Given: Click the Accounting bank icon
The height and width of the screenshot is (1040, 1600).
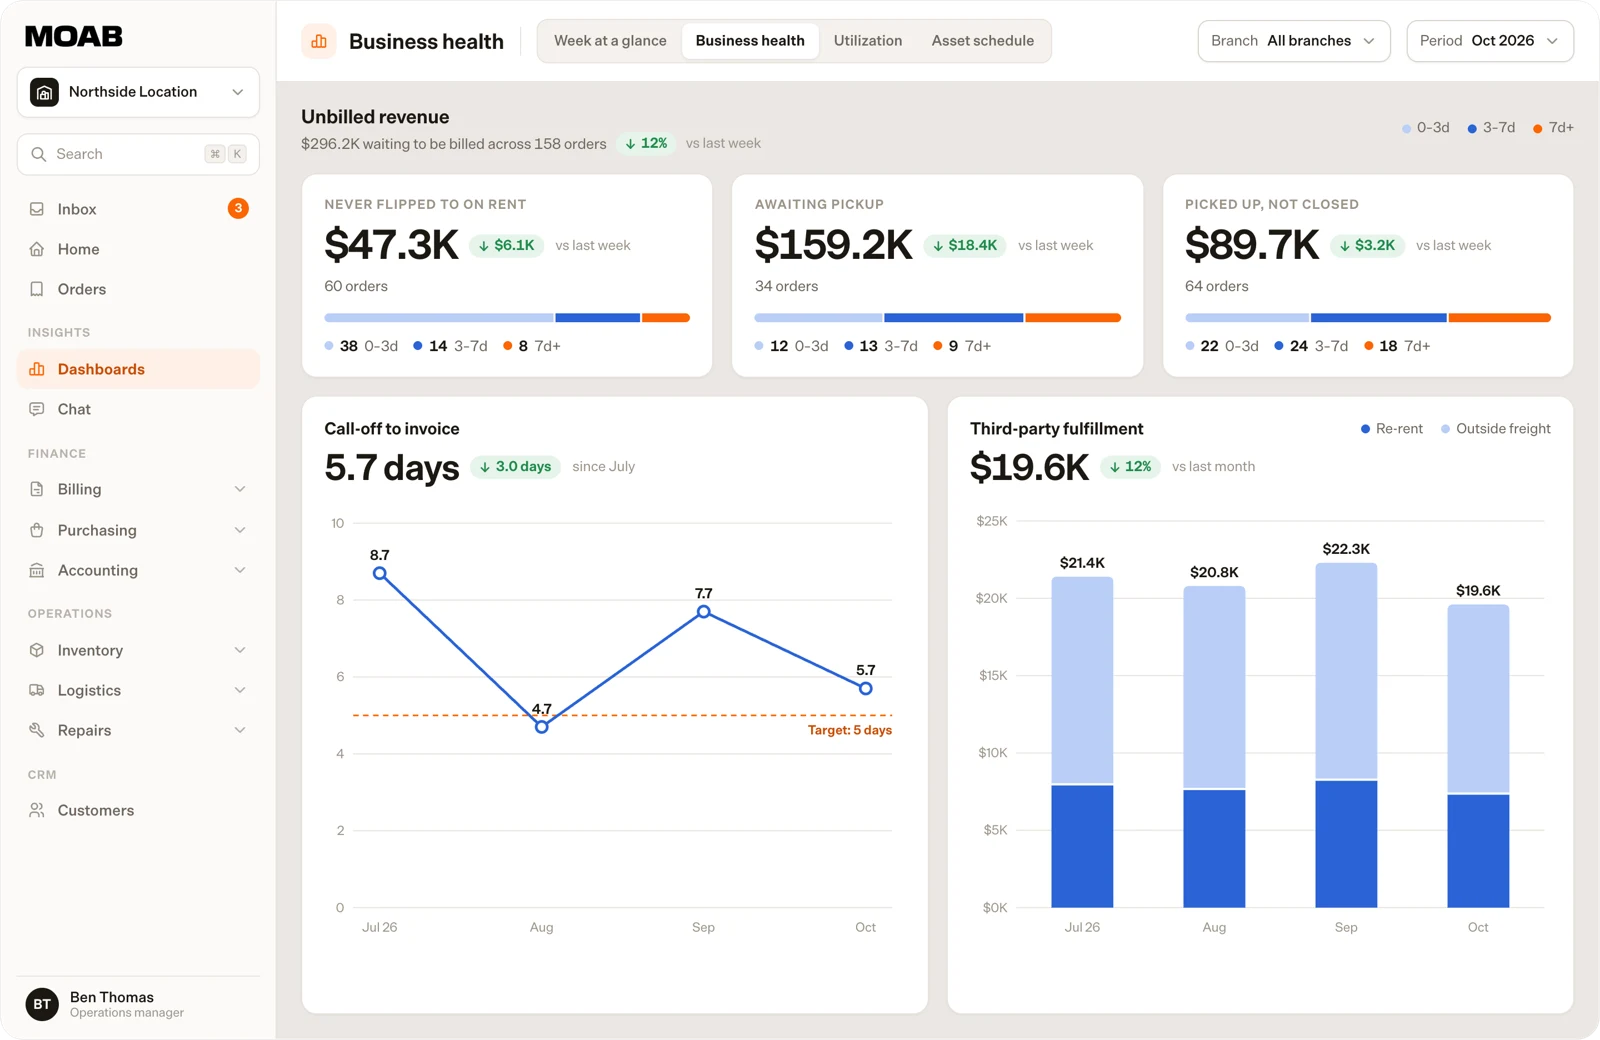Looking at the screenshot, I should [x=37, y=570].
